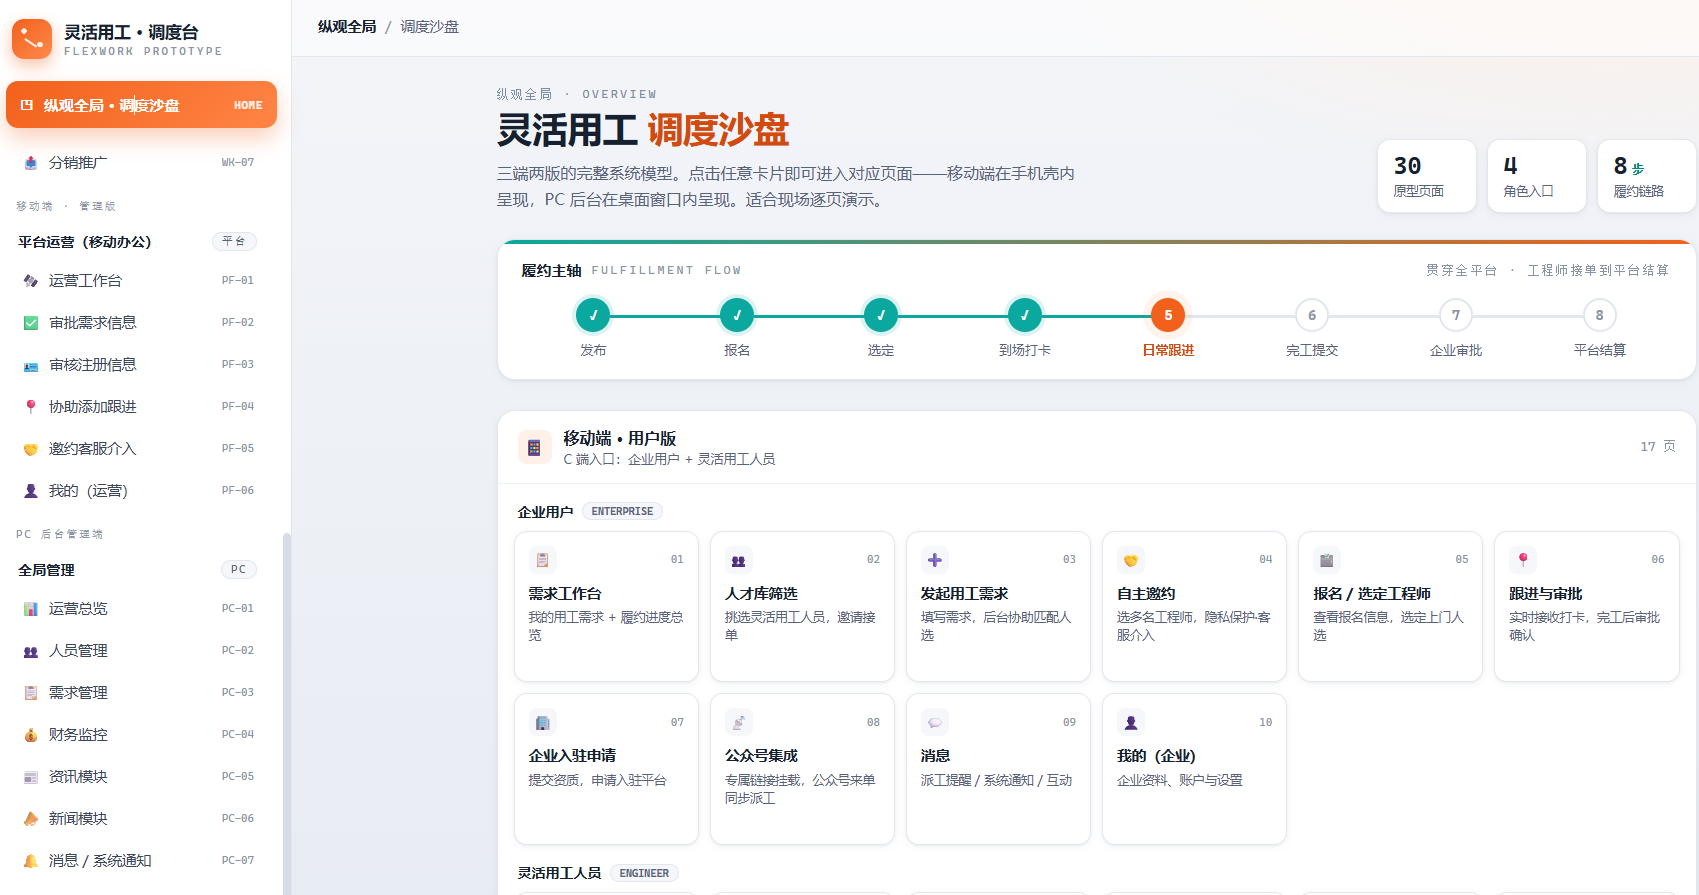
Task: Click the 移动端·用户版 section phone icon
Action: [534, 448]
